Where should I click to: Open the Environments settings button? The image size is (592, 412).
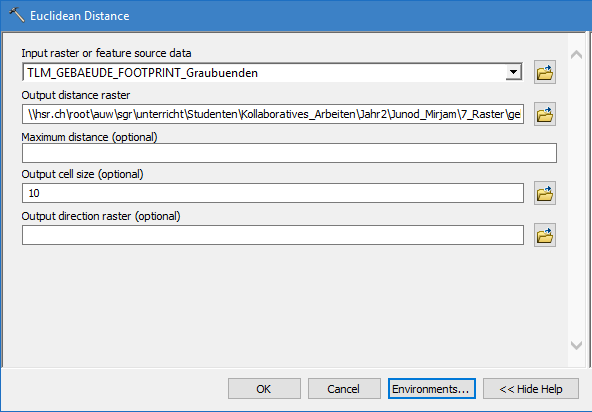pyautogui.click(x=432, y=389)
